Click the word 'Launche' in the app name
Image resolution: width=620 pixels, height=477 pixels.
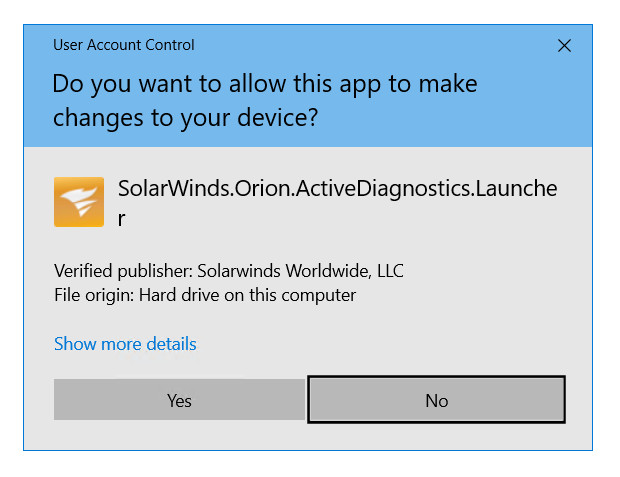[x=516, y=188]
